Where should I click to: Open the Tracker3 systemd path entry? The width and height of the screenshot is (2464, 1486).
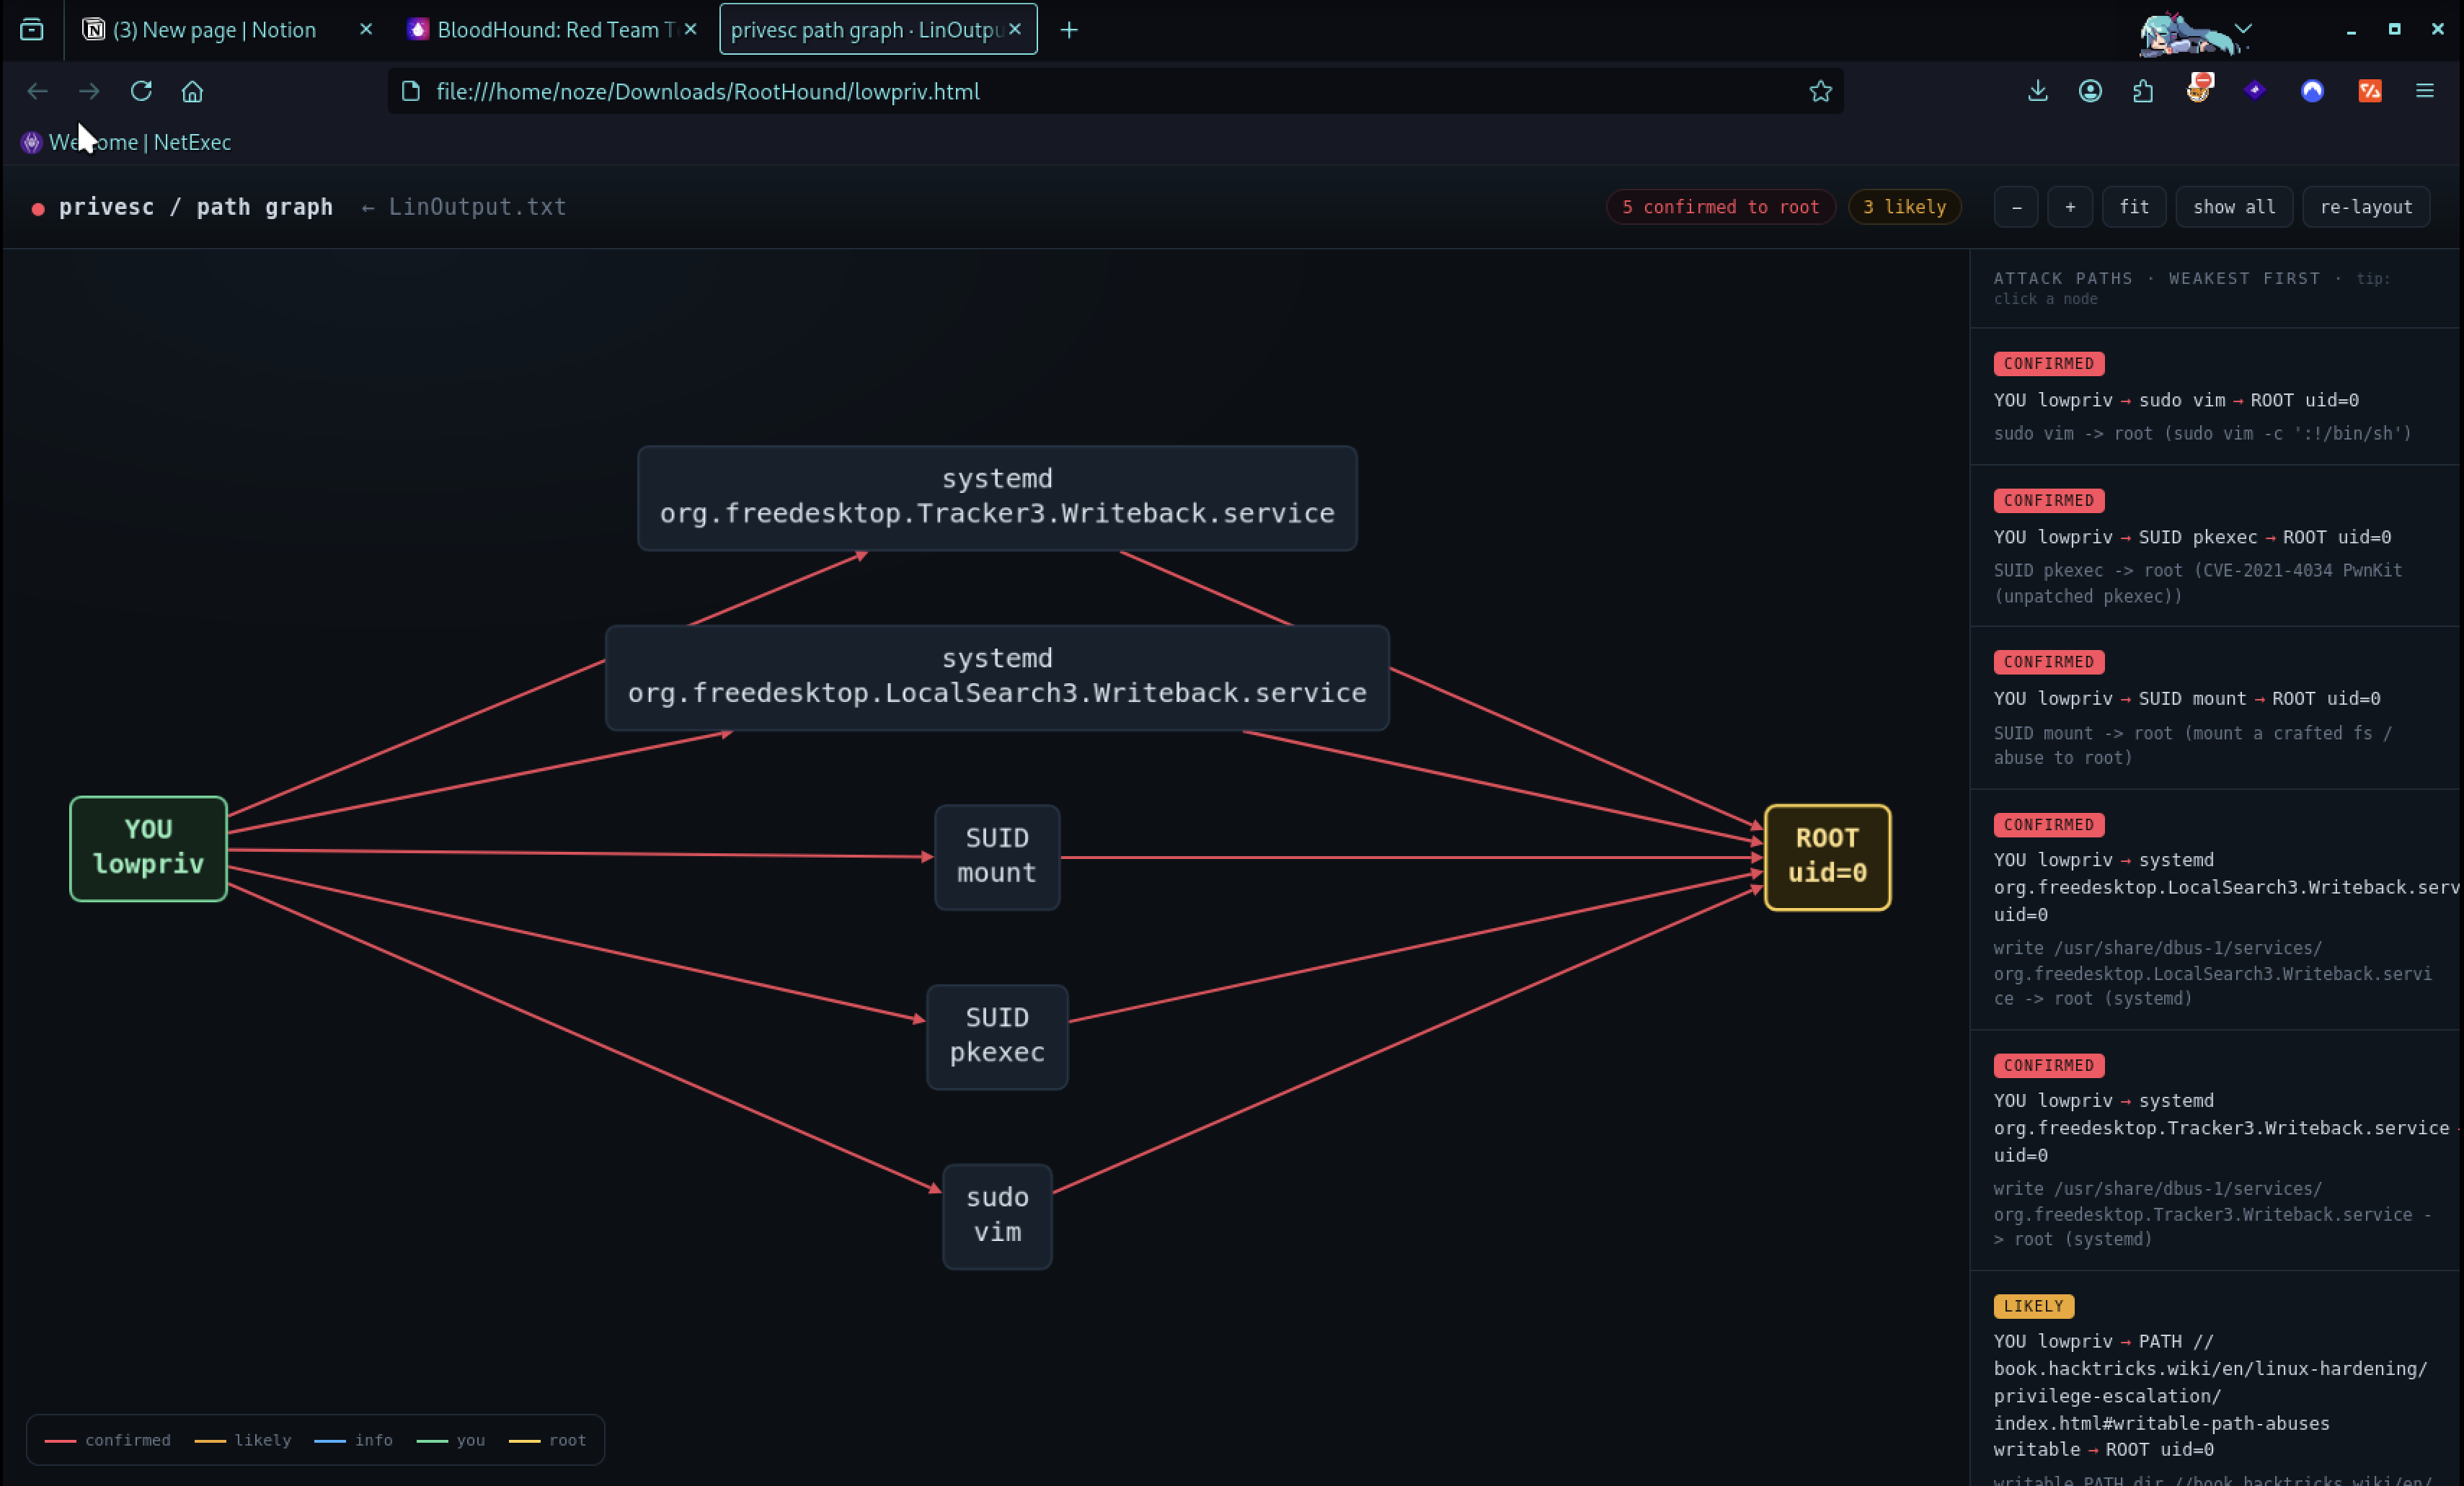click(x=2216, y=1151)
